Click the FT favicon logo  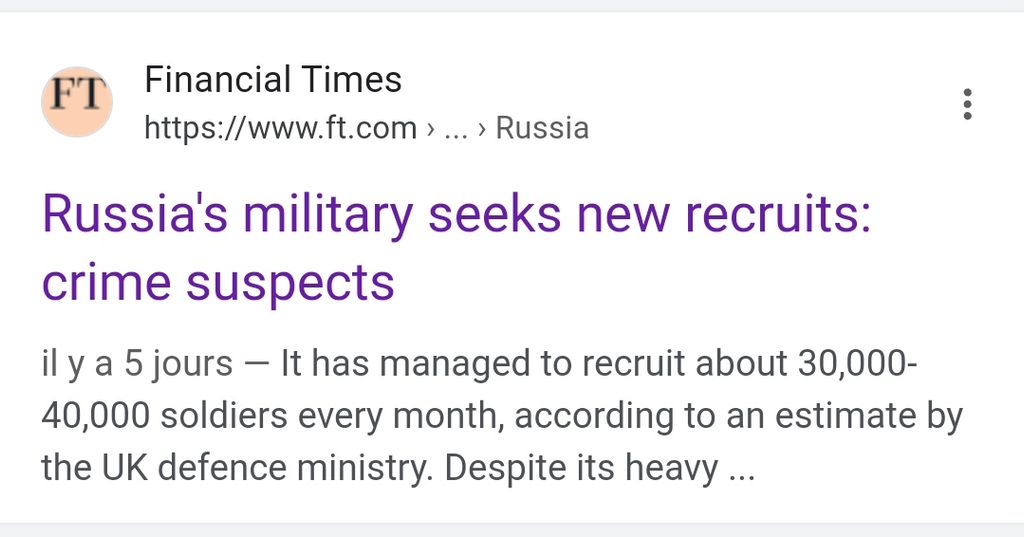[76, 102]
